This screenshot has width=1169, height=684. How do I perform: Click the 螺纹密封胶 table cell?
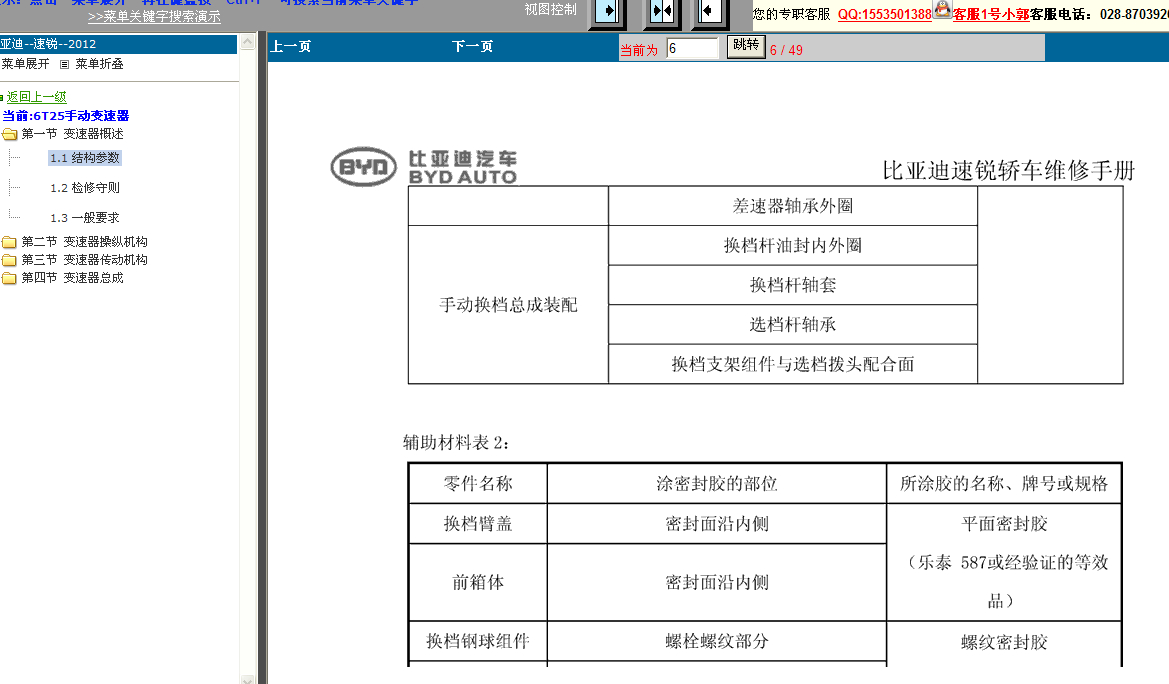1004,642
